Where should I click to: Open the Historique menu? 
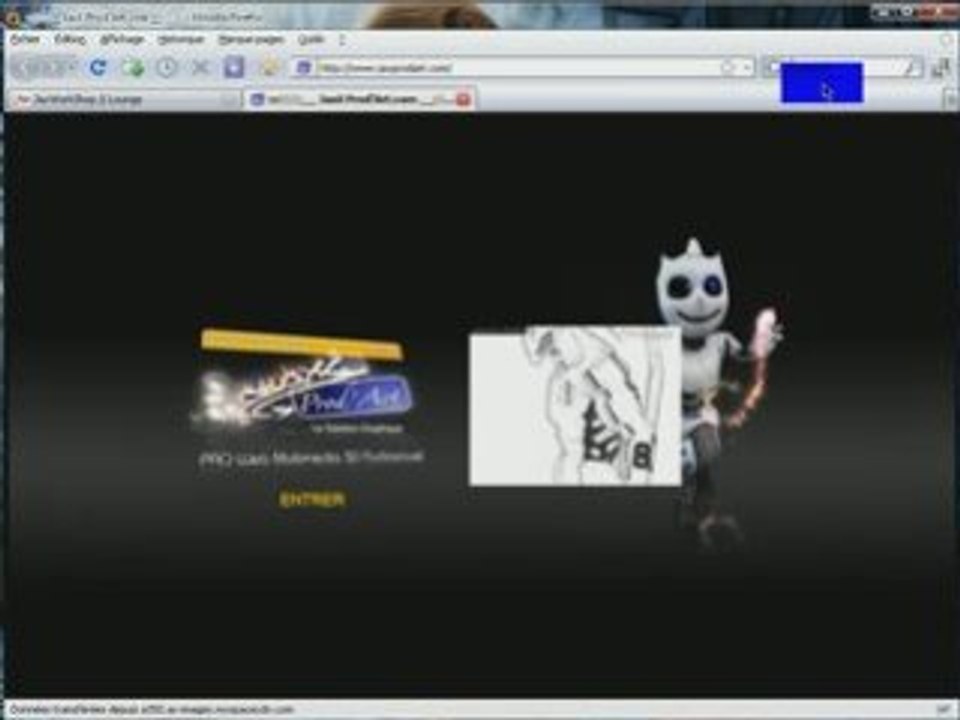181,40
